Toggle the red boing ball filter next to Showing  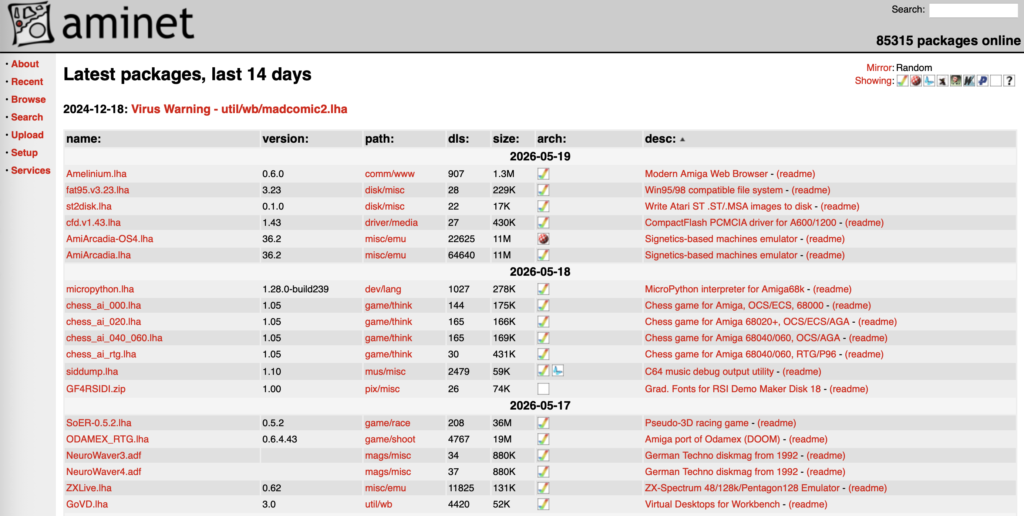pyautogui.click(x=916, y=81)
